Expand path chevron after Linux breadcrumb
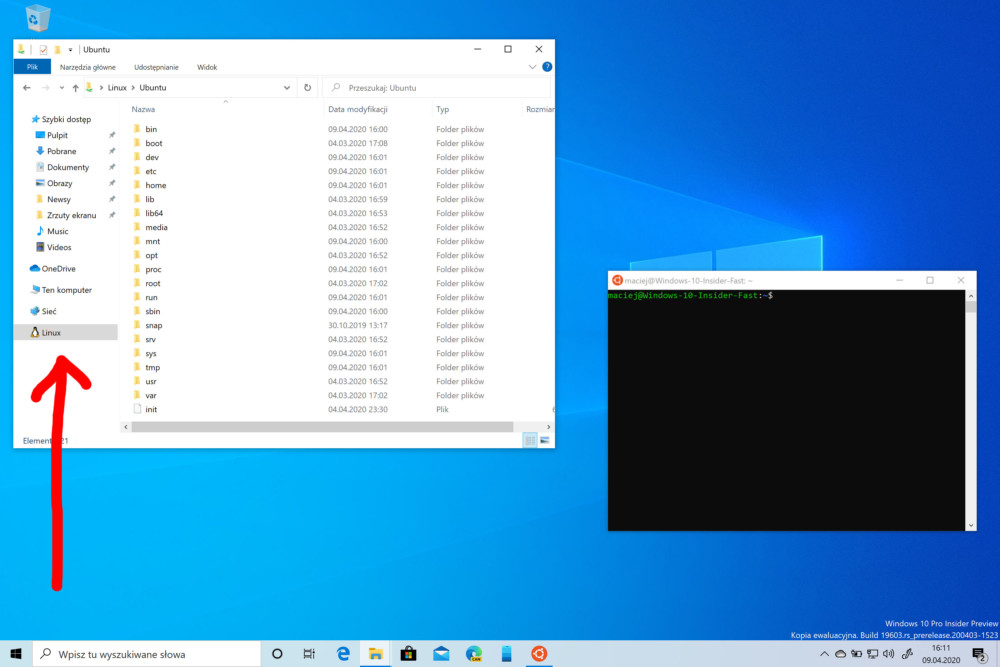1000x667 pixels. tap(133, 87)
